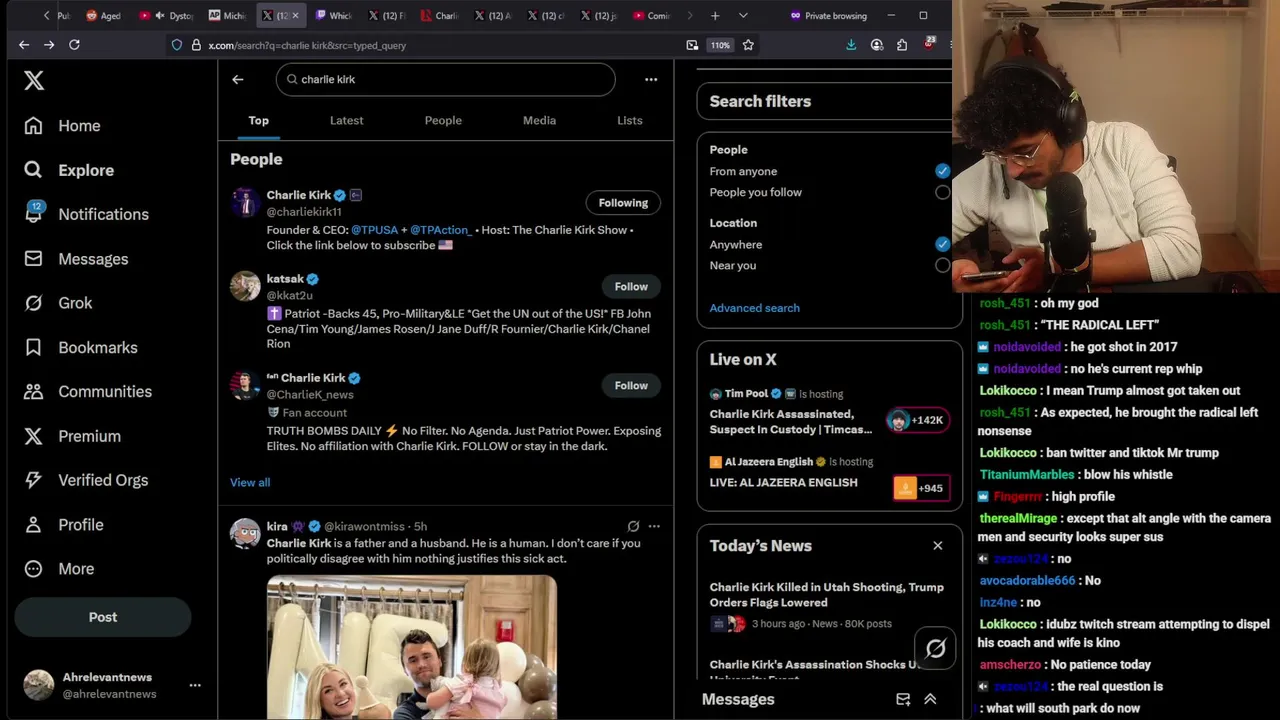1280x720 pixels.
Task: Go to Home in sidebar
Action: 63,126
